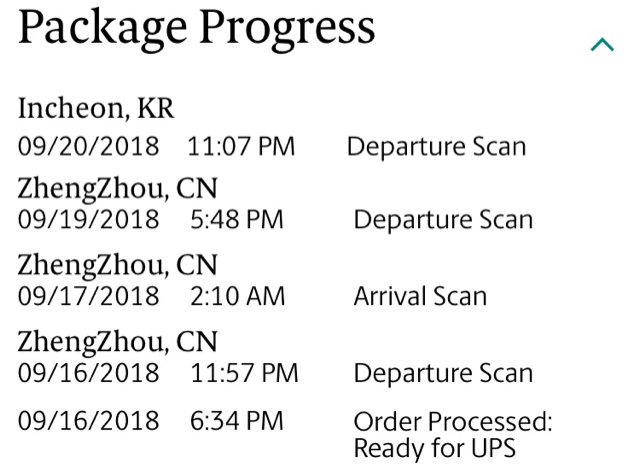The height and width of the screenshot is (470, 640).
Task: Click the 11:07 PM time entry
Action: pos(241,146)
